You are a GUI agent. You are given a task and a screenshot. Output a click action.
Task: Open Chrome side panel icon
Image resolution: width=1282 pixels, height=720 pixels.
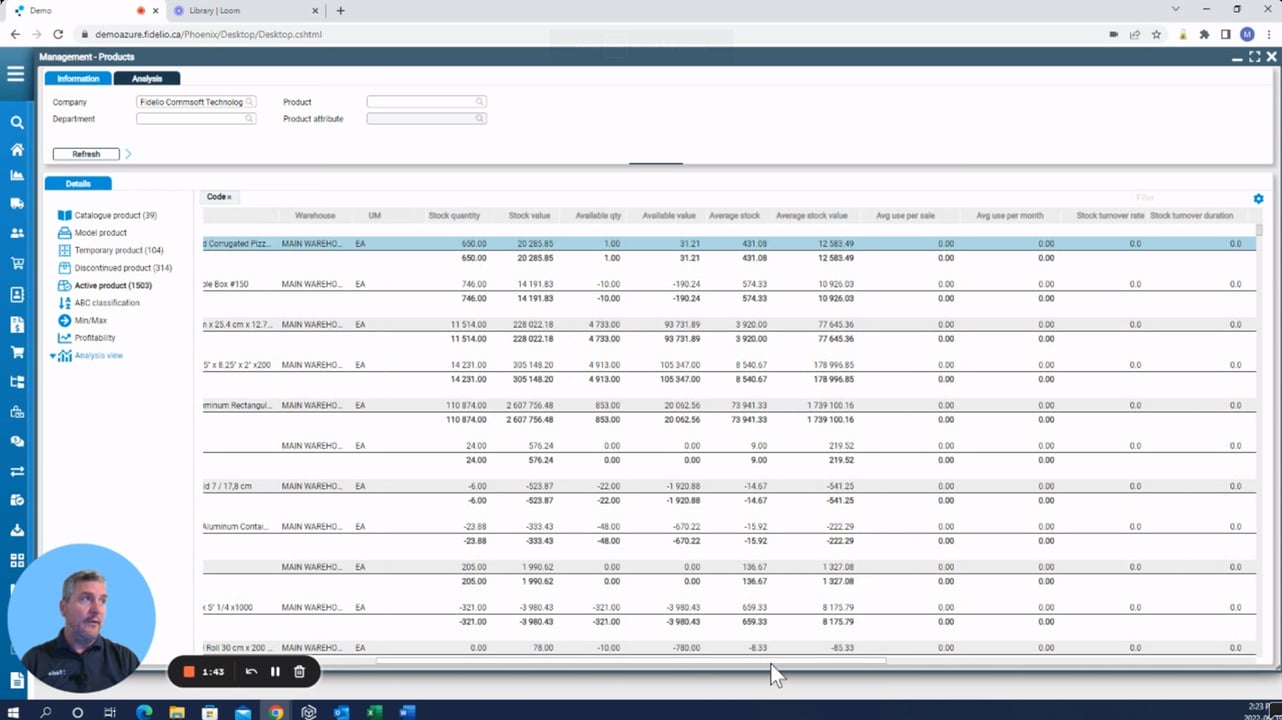coord(1225,34)
